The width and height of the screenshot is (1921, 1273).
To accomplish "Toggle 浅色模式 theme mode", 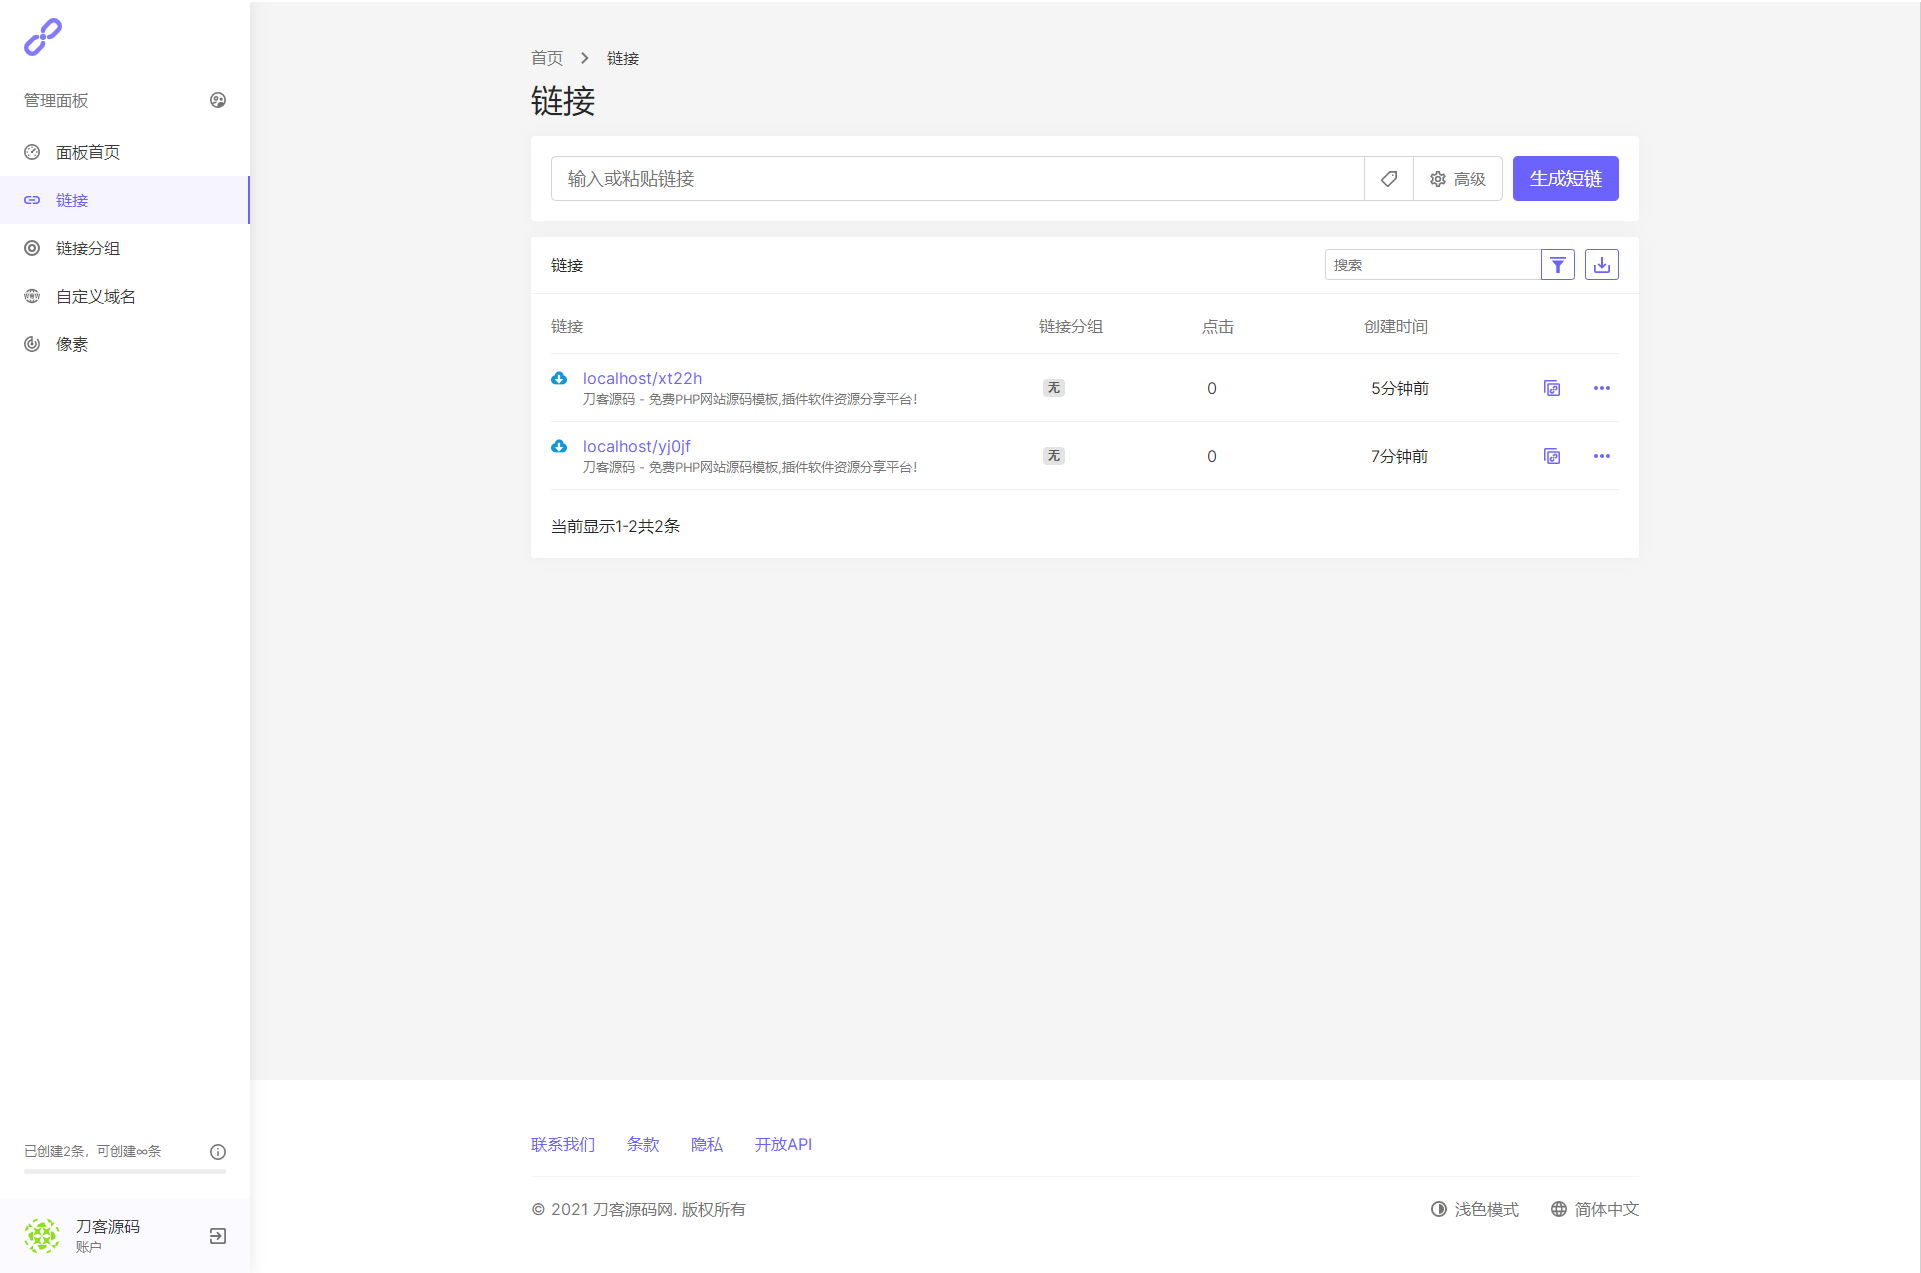I will pos(1475,1209).
